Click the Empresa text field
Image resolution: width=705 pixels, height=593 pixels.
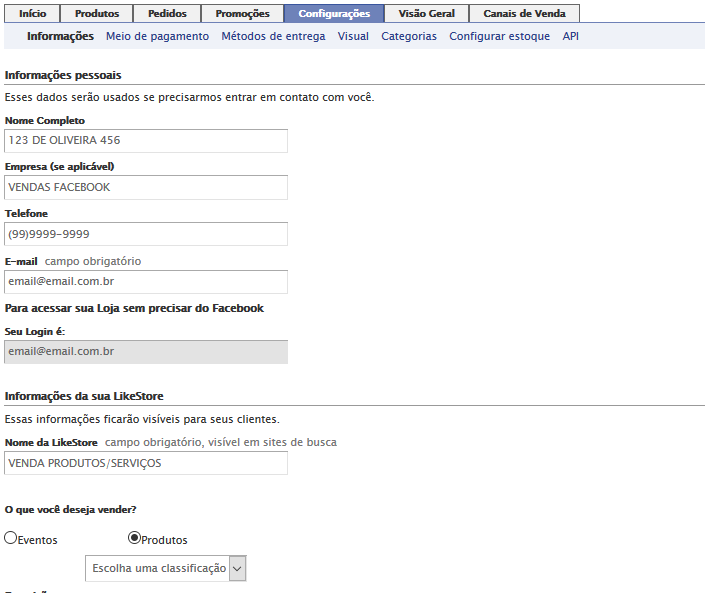[146, 187]
